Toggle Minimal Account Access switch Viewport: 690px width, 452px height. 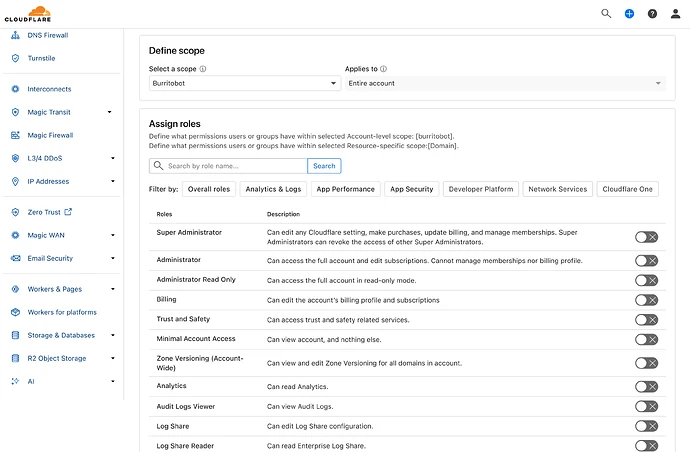pyautogui.click(x=646, y=339)
